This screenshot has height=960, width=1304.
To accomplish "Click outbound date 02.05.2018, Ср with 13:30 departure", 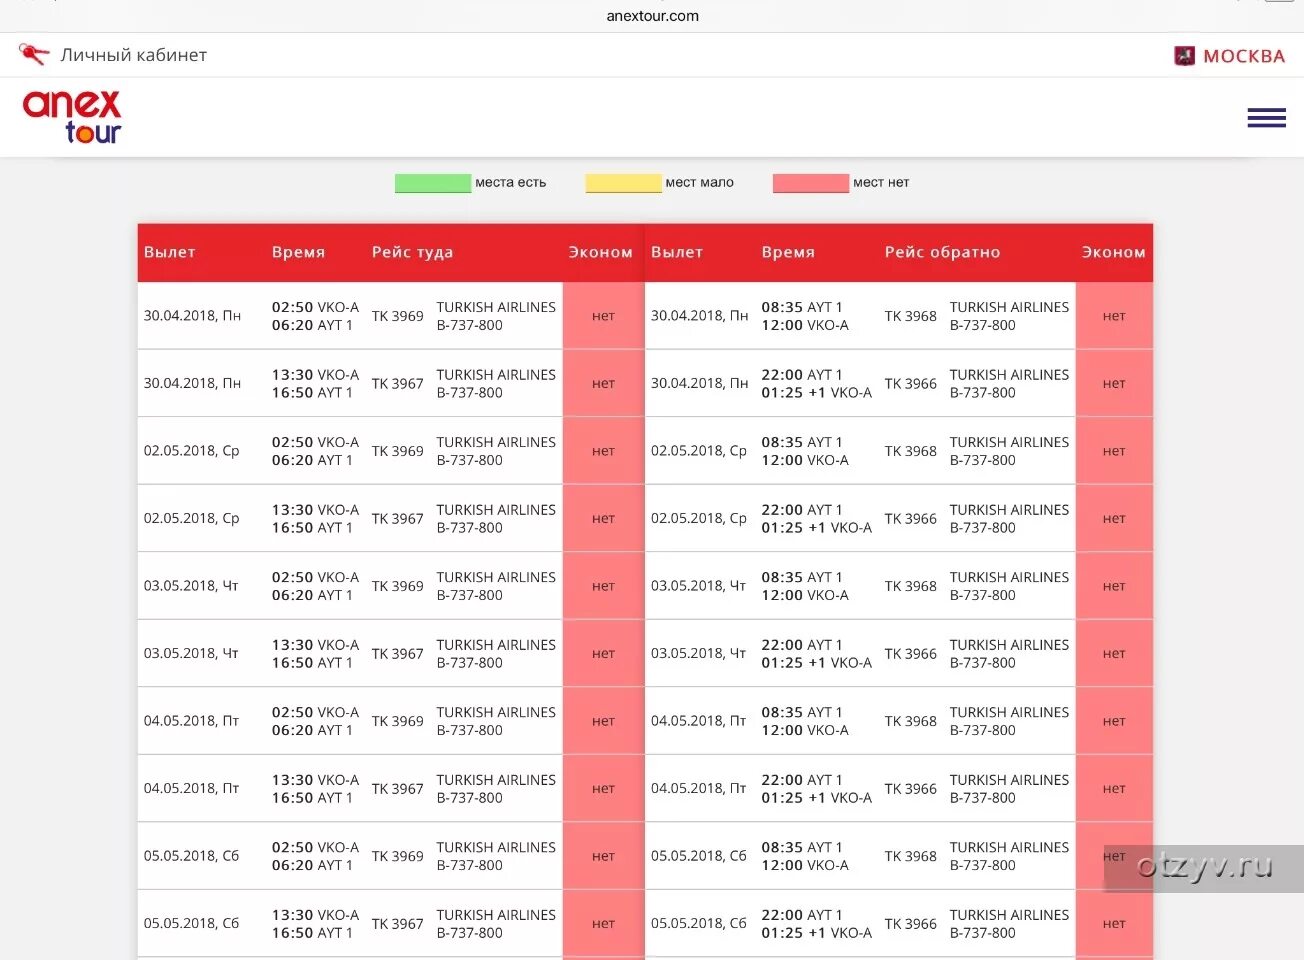I will [x=192, y=518].
